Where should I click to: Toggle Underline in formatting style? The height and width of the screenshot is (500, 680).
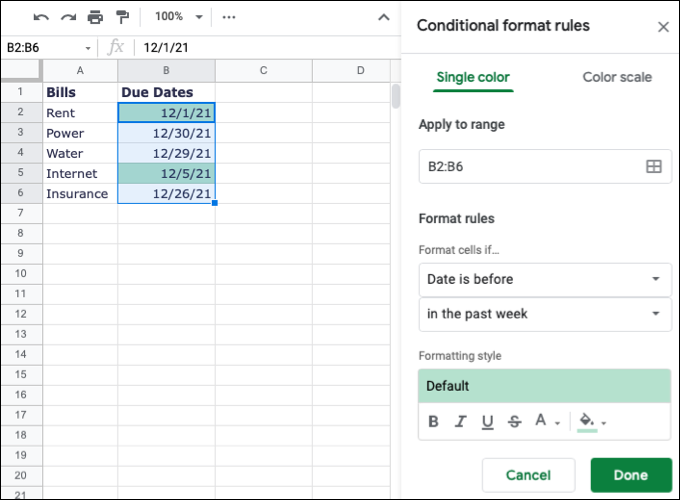488,422
